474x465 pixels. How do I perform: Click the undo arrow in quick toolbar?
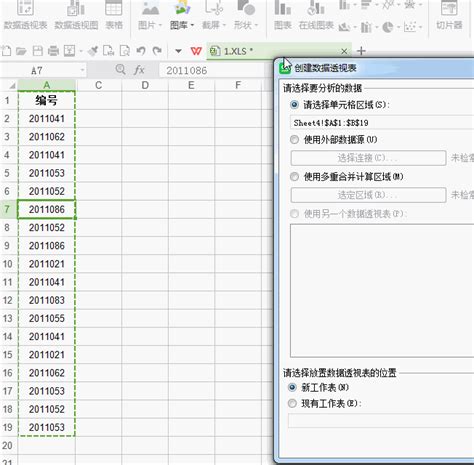click(141, 51)
